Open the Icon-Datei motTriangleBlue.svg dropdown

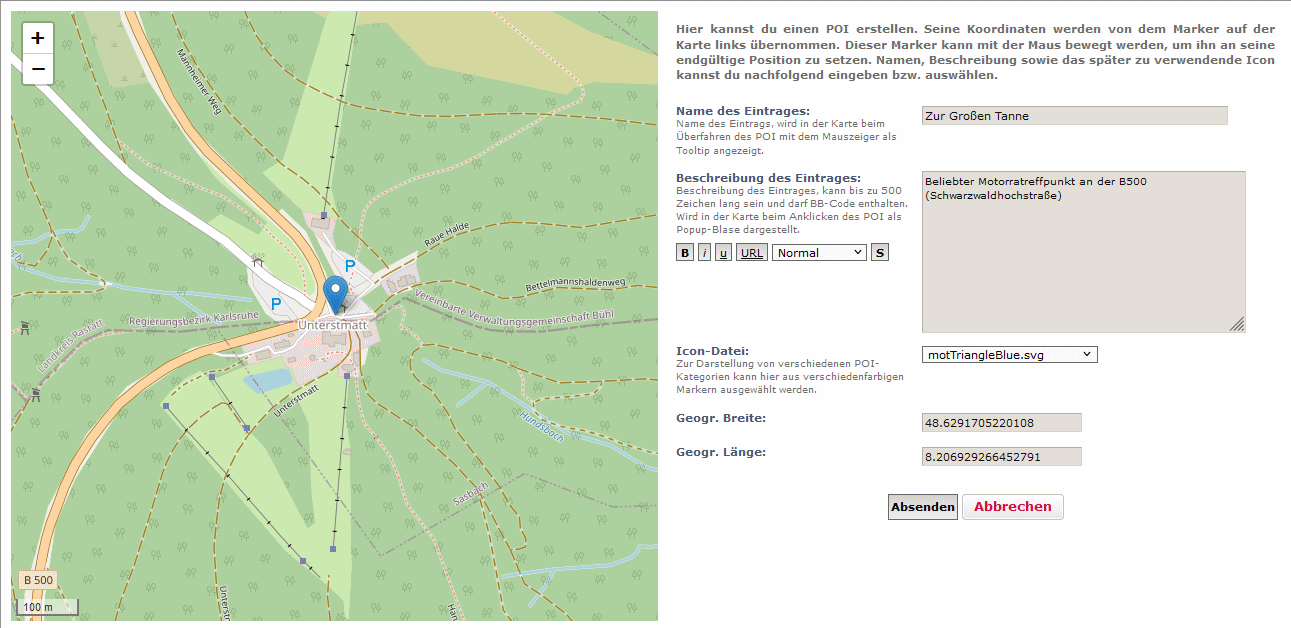coord(1009,354)
